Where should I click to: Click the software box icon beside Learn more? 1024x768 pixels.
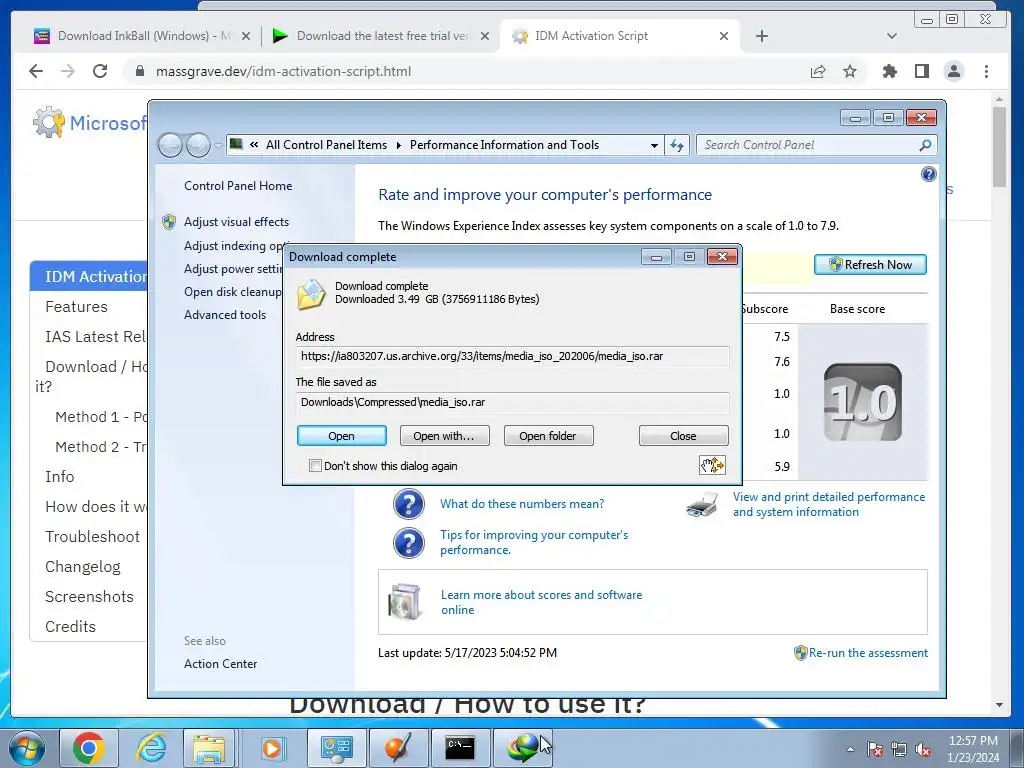tap(405, 601)
